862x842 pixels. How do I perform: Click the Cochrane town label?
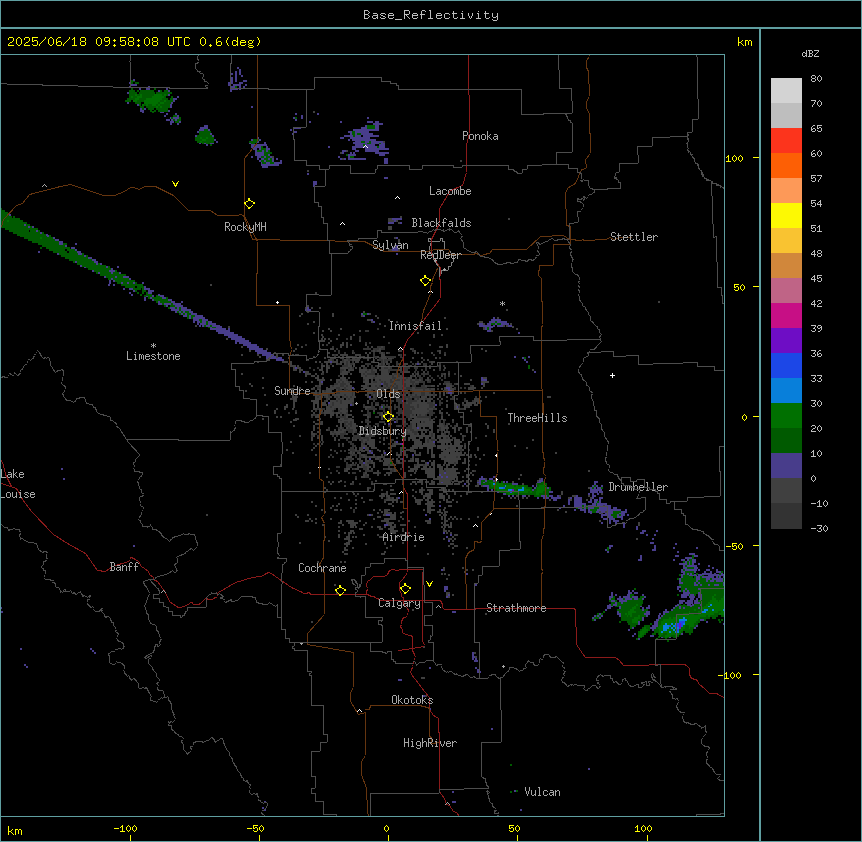pyautogui.click(x=322, y=568)
